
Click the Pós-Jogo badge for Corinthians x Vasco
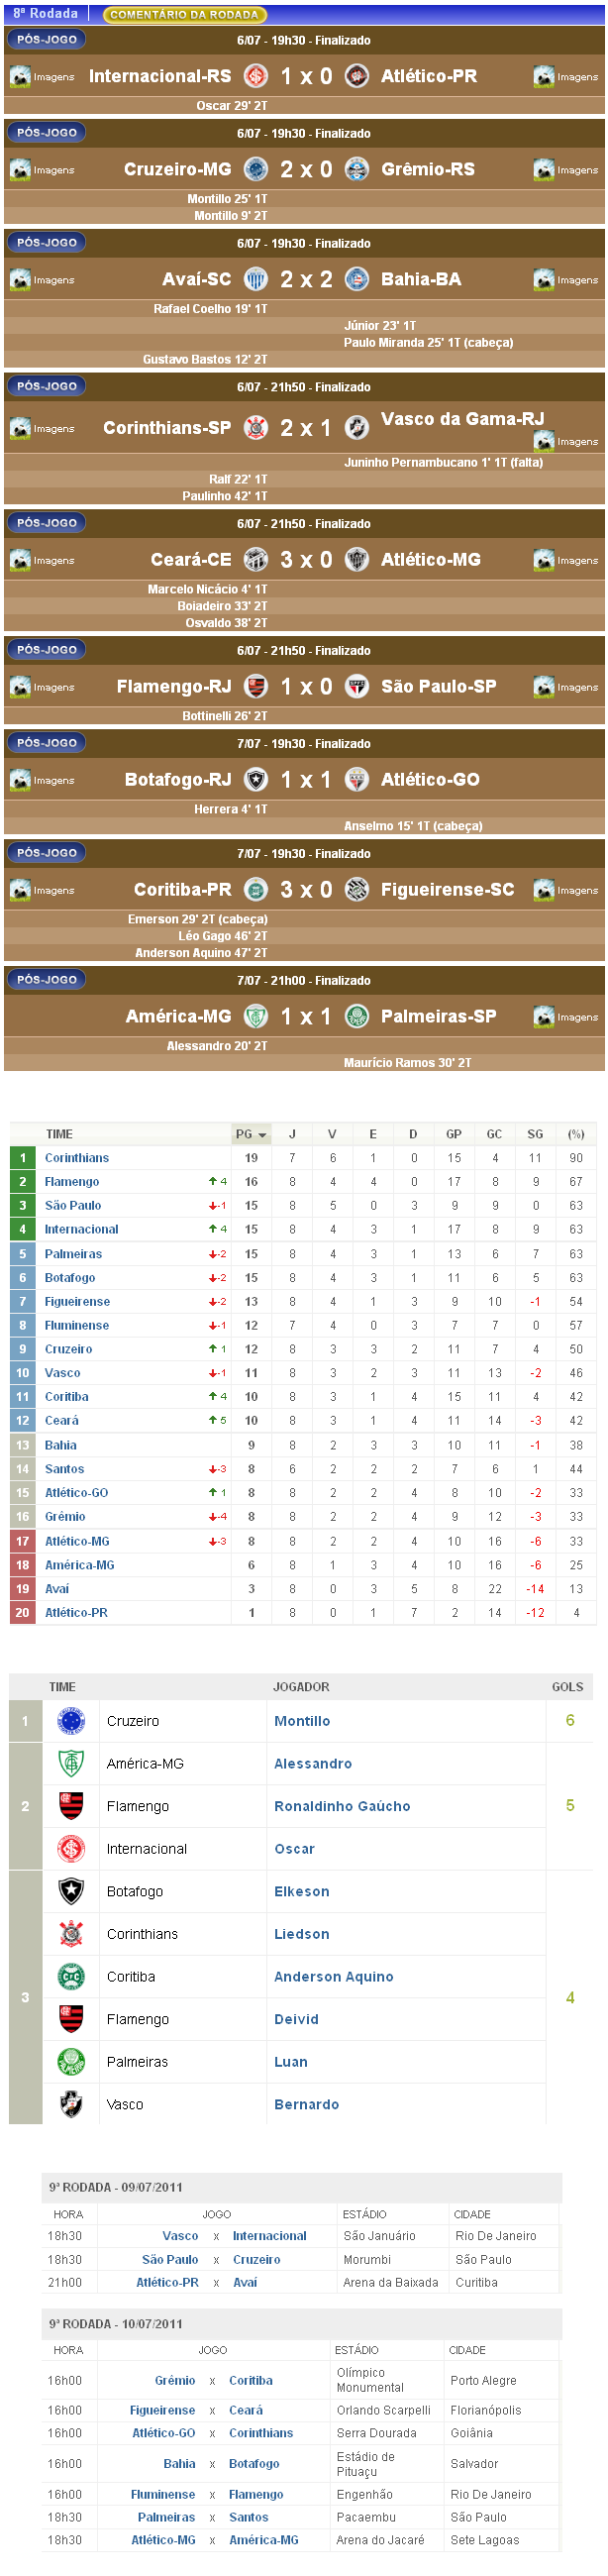[x=47, y=386]
